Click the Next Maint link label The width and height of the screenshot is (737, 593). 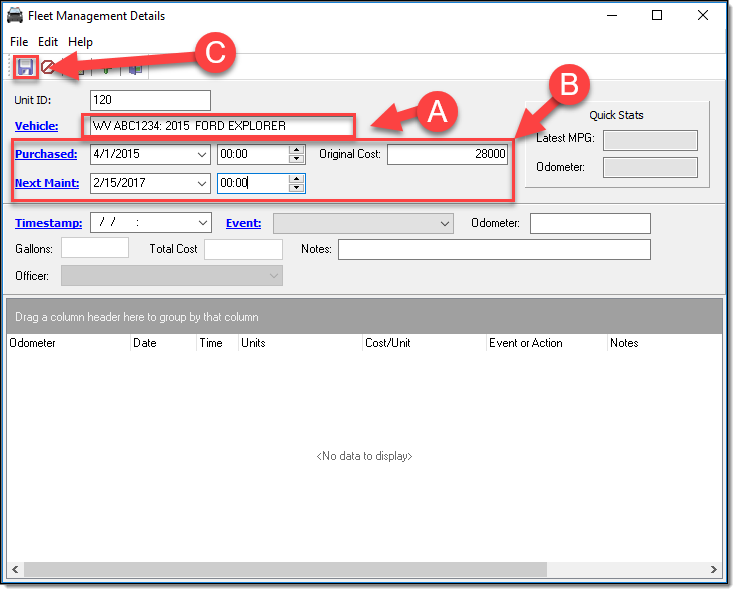46,183
